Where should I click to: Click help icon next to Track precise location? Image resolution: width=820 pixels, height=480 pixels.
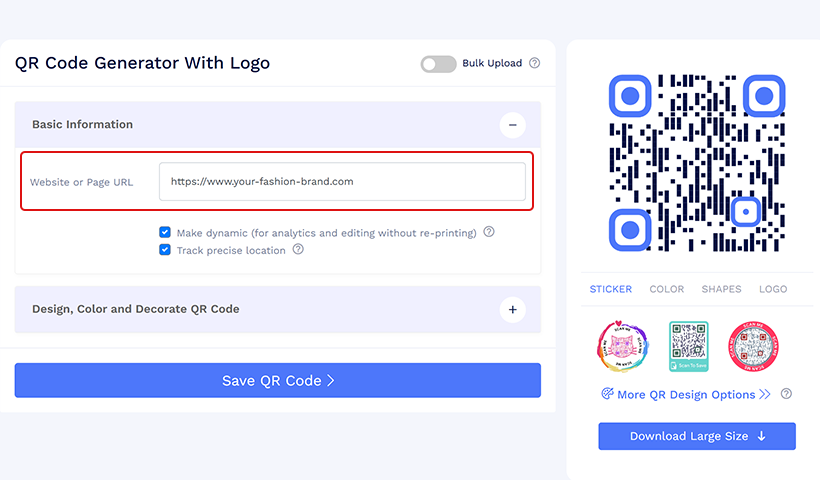point(298,250)
